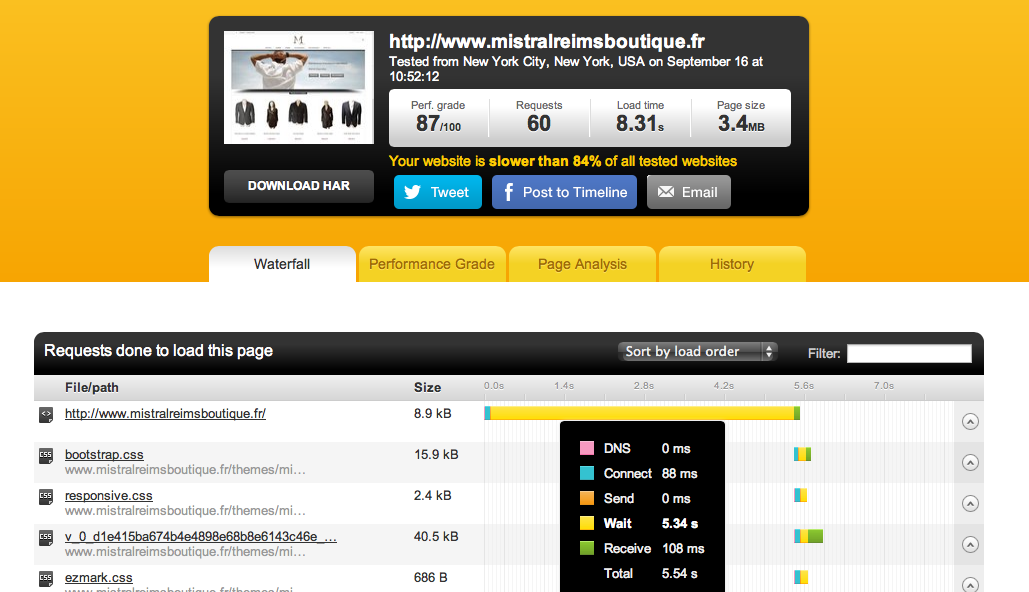Expand details for the bootstrap.css row

(970, 463)
